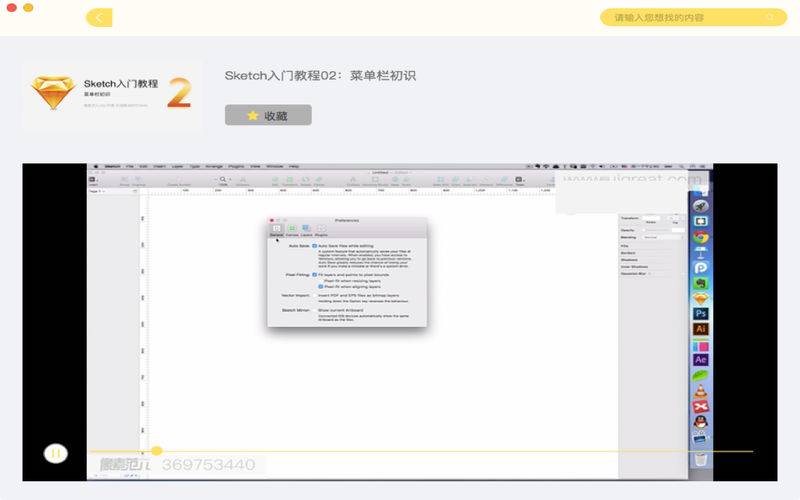Enable Show current Artboard for Sketch Mirror
The image size is (800, 500).
314,310
